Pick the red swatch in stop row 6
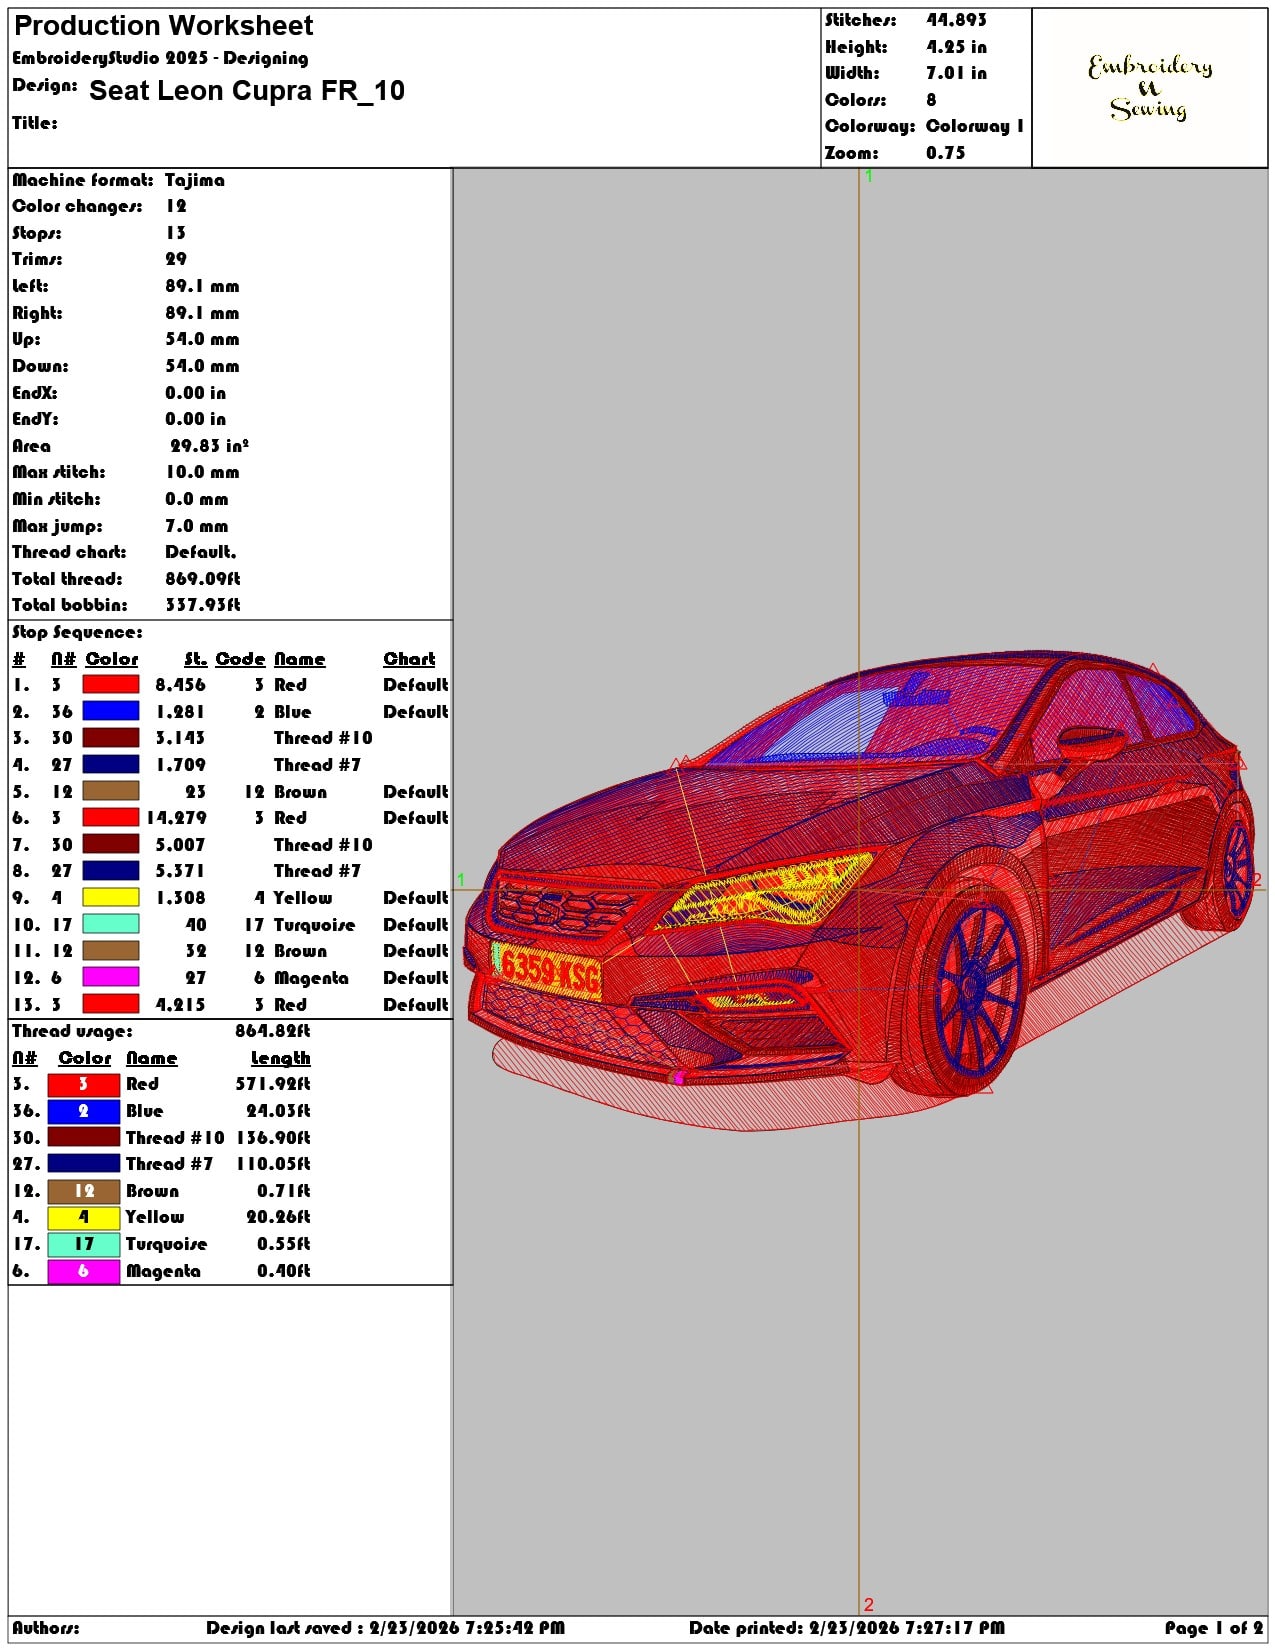 click(110, 818)
